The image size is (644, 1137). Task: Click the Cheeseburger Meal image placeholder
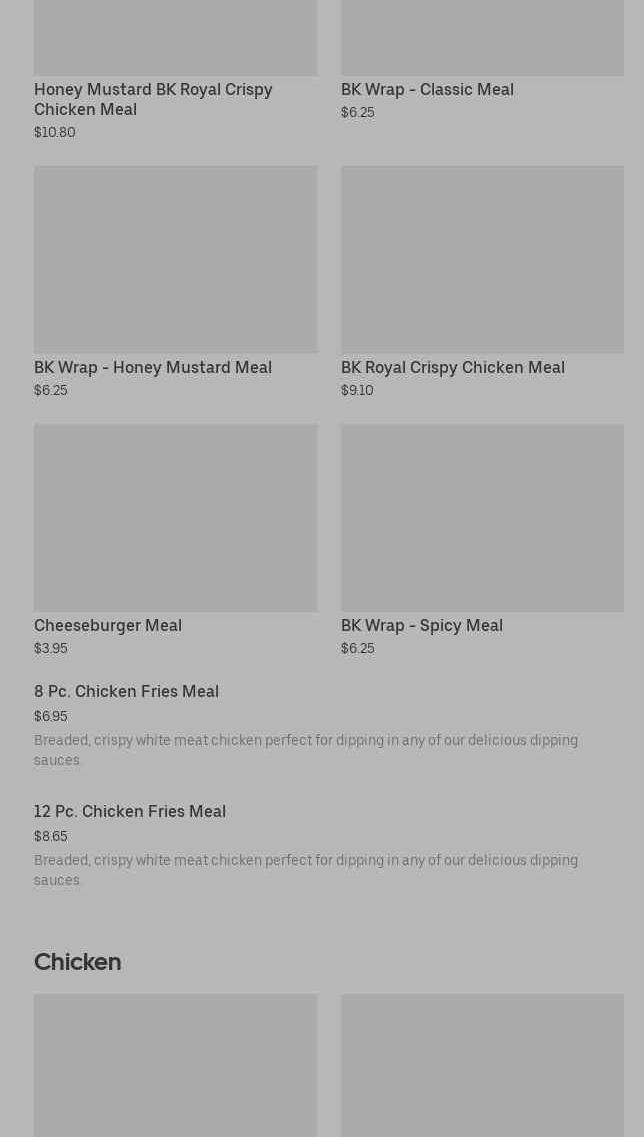pyautogui.click(x=175, y=517)
